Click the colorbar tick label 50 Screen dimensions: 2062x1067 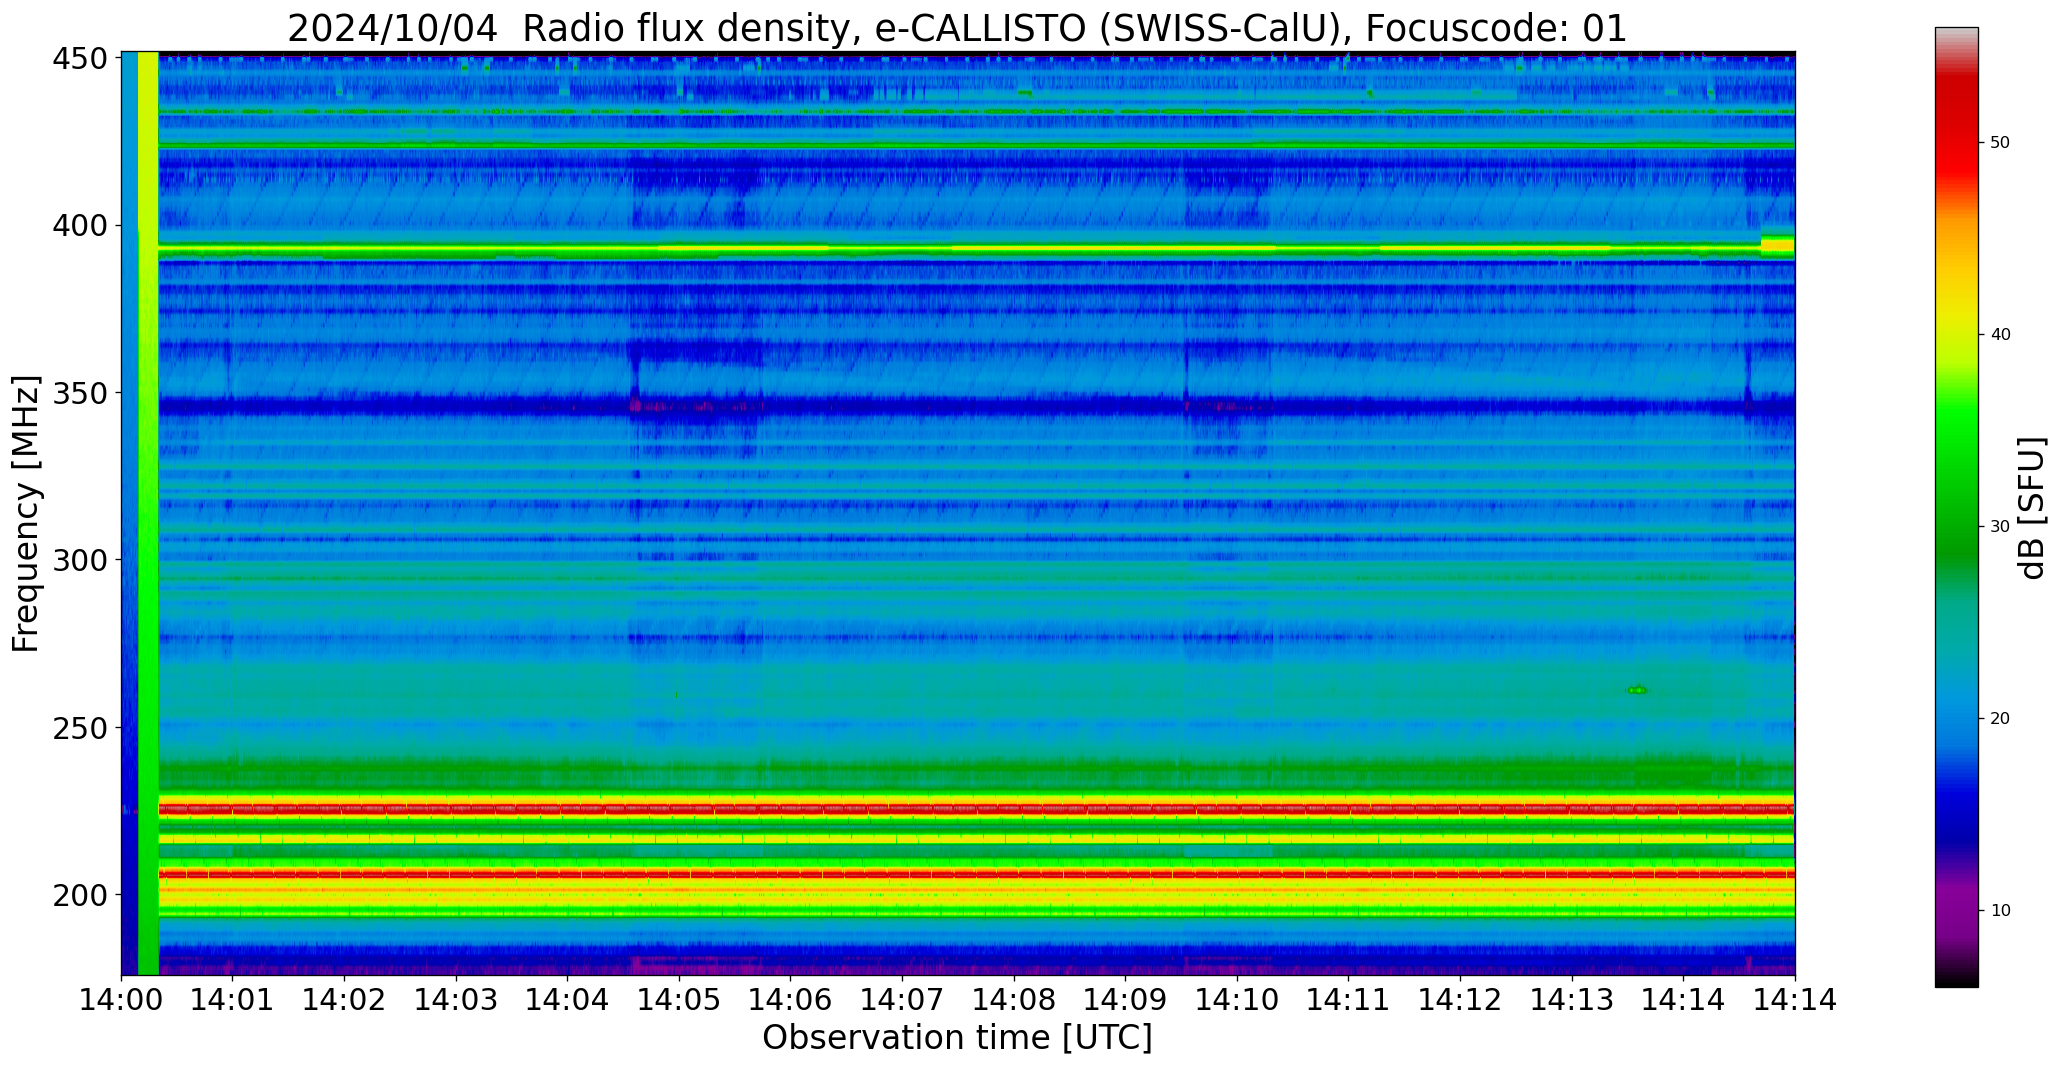[2000, 143]
